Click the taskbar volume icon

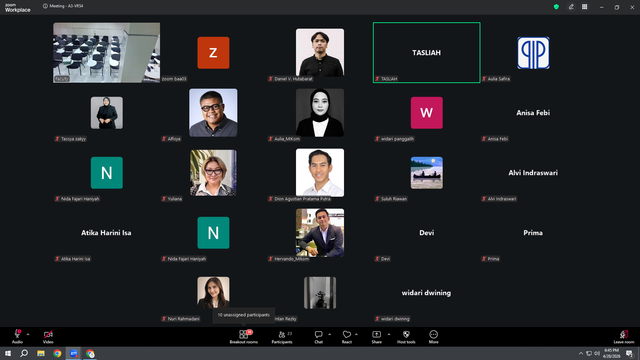point(597,353)
